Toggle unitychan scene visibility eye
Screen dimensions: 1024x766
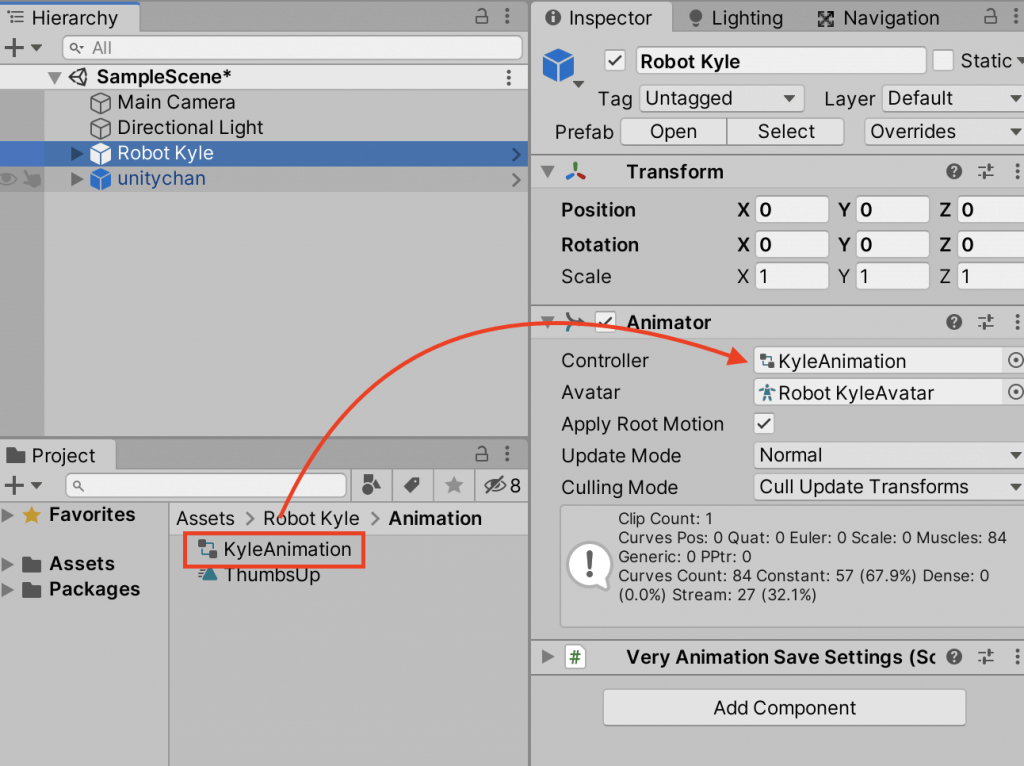pyautogui.click(x=8, y=179)
